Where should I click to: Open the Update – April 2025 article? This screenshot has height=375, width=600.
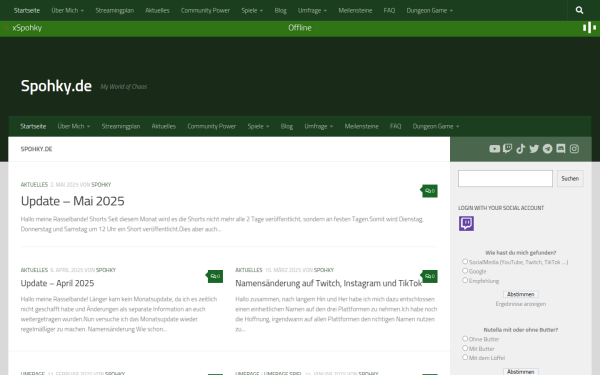[x=57, y=283]
